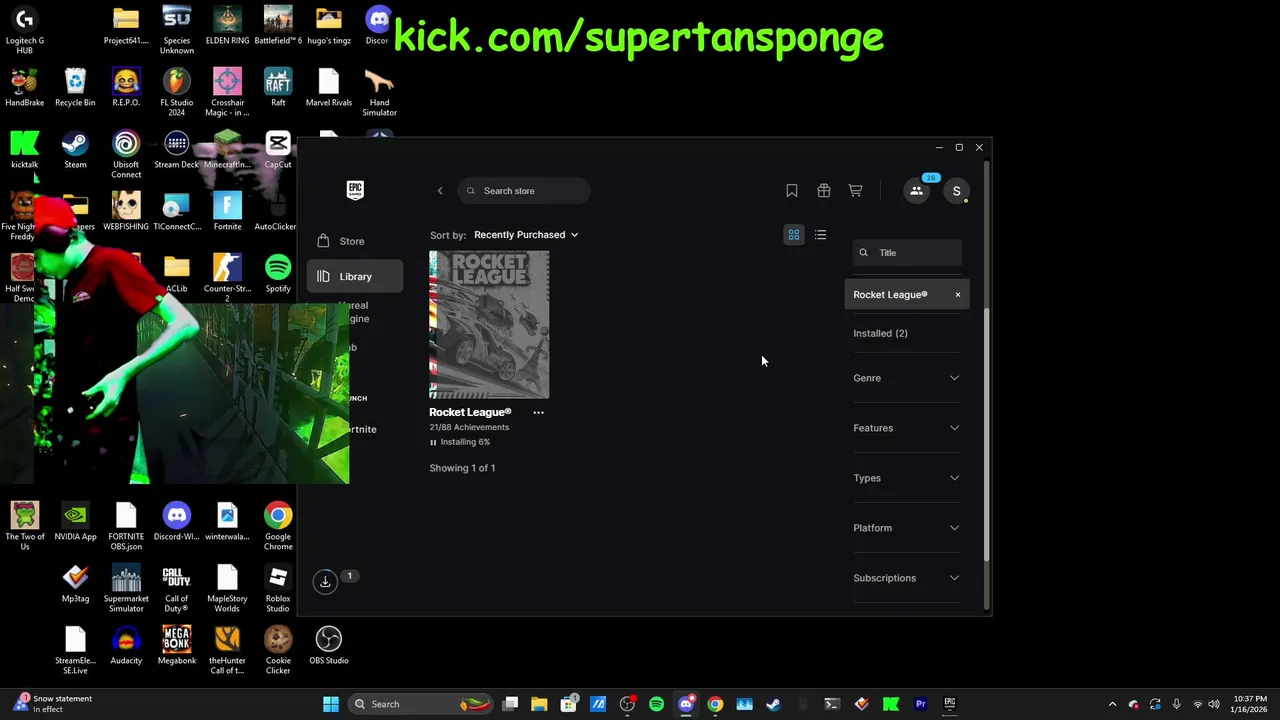1280x720 pixels.
Task: Open the Fortnite desktop shortcut
Action: pyautogui.click(x=227, y=212)
